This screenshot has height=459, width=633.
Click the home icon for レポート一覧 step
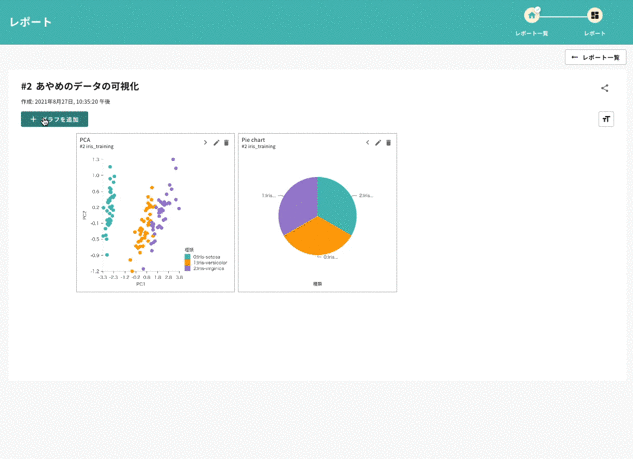pos(532,15)
